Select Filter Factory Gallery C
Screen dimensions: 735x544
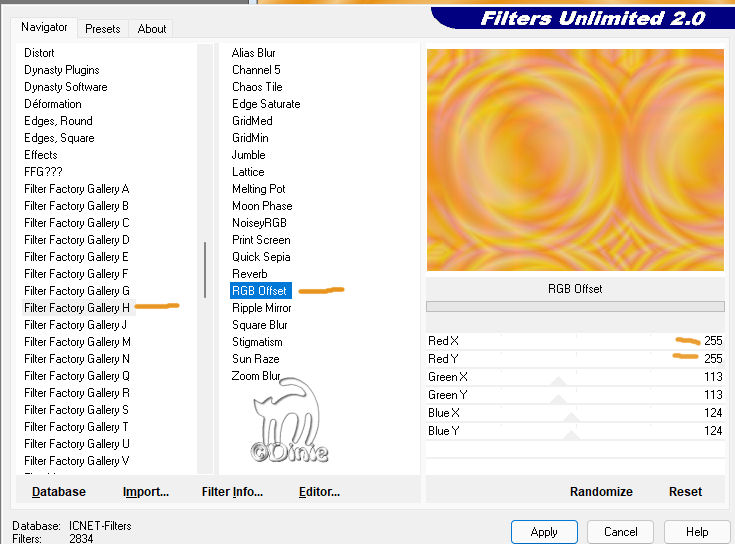click(x=76, y=223)
